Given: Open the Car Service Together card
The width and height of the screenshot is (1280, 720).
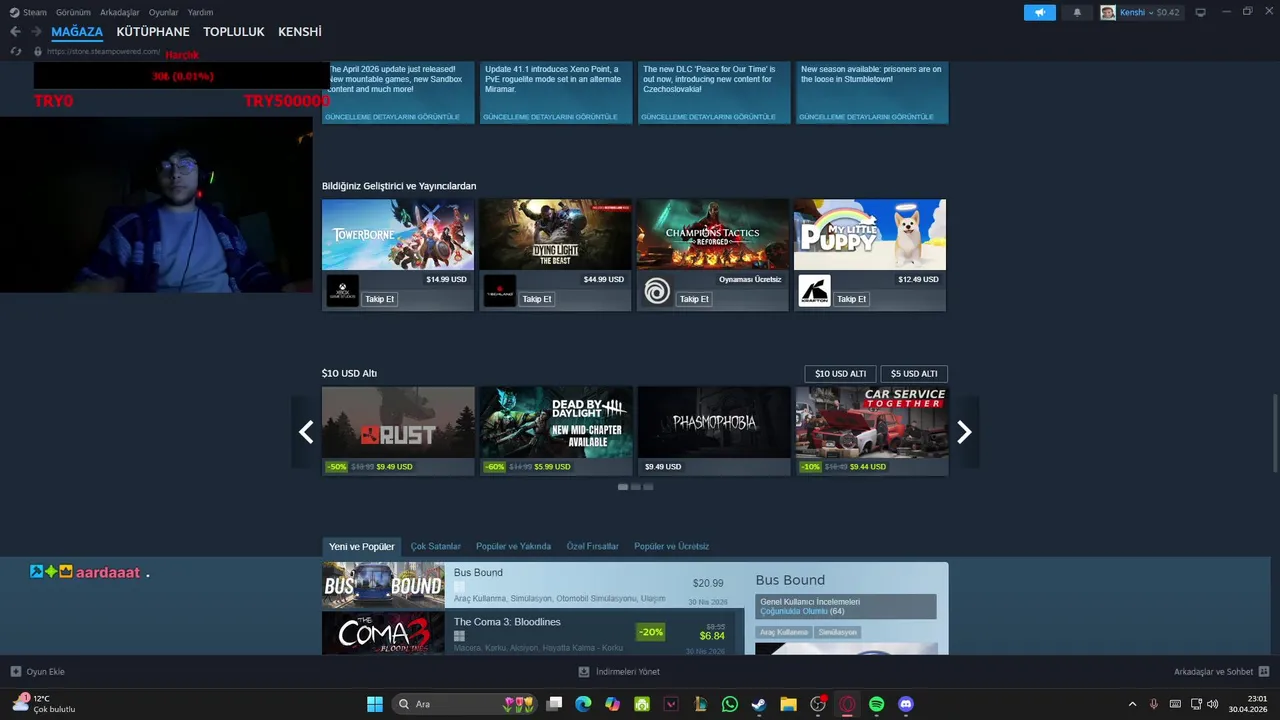Looking at the screenshot, I should (872, 431).
